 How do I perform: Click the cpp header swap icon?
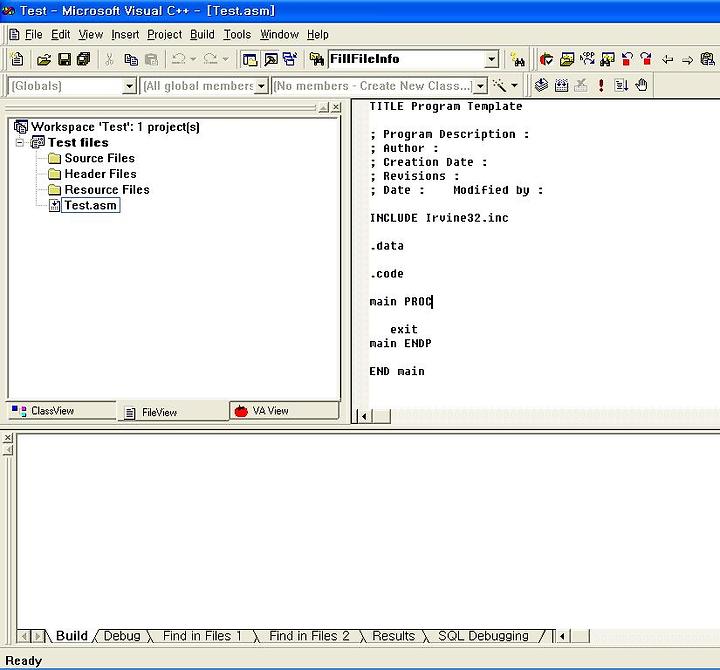click(x=587, y=58)
